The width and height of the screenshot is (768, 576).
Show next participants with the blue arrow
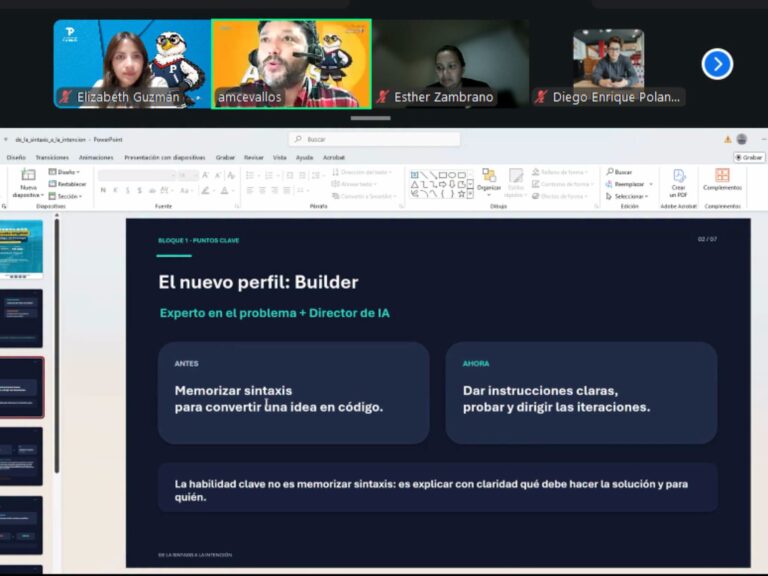tap(717, 64)
